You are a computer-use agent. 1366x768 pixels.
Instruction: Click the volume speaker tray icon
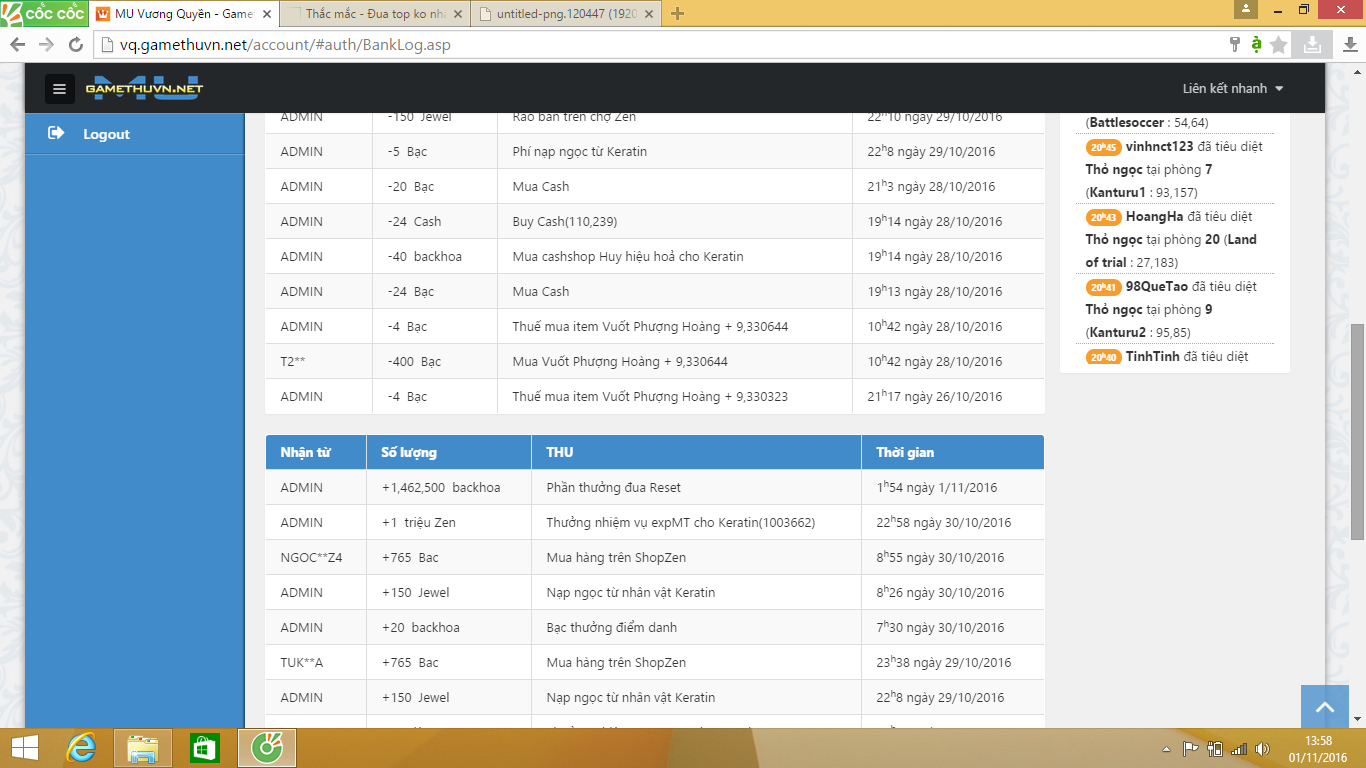pyautogui.click(x=1262, y=749)
